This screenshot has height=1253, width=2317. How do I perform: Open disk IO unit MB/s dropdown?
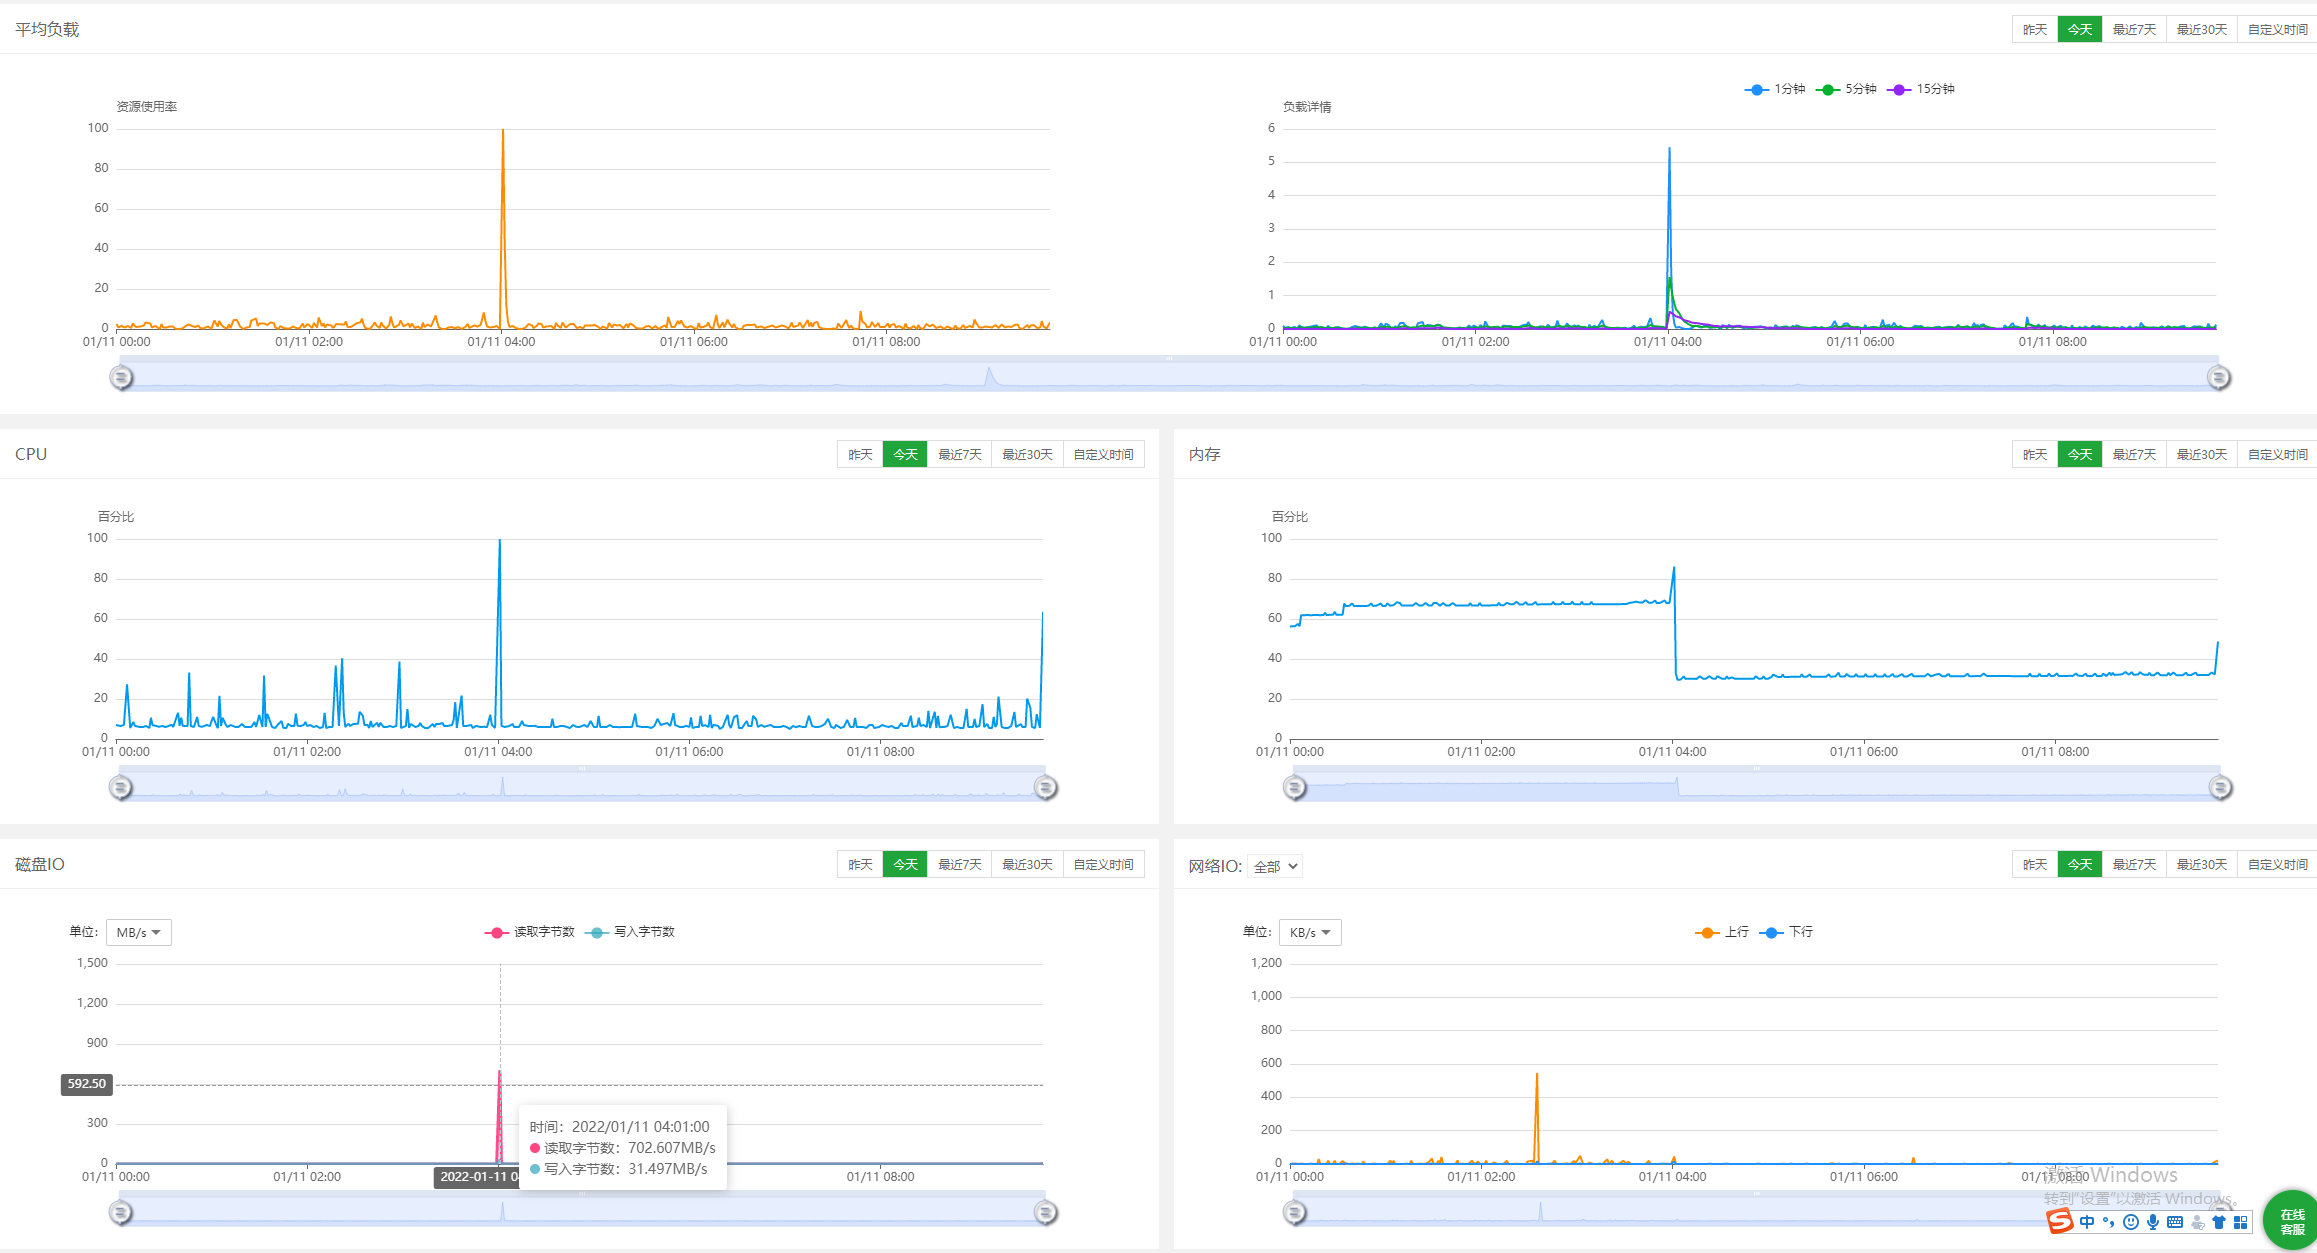(138, 932)
